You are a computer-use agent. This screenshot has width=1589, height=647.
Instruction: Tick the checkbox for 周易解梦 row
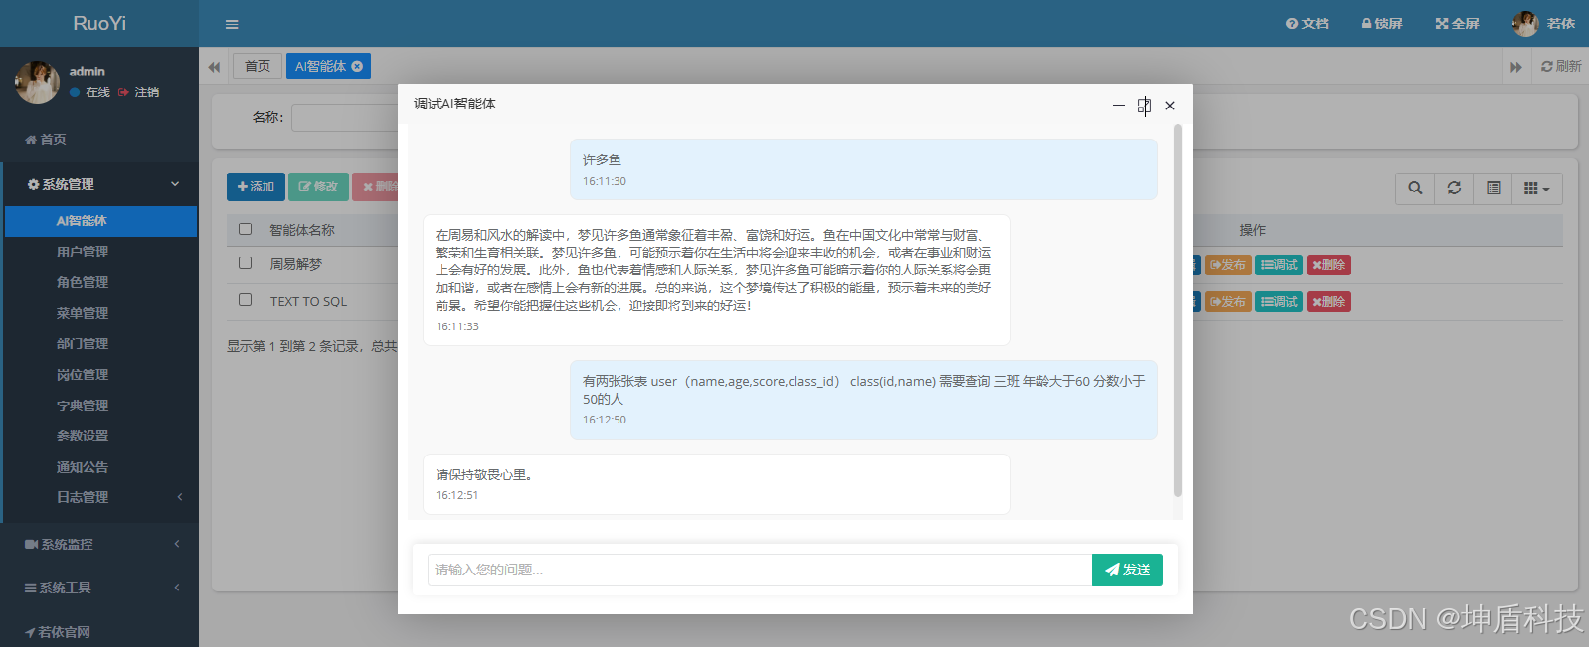tap(245, 263)
